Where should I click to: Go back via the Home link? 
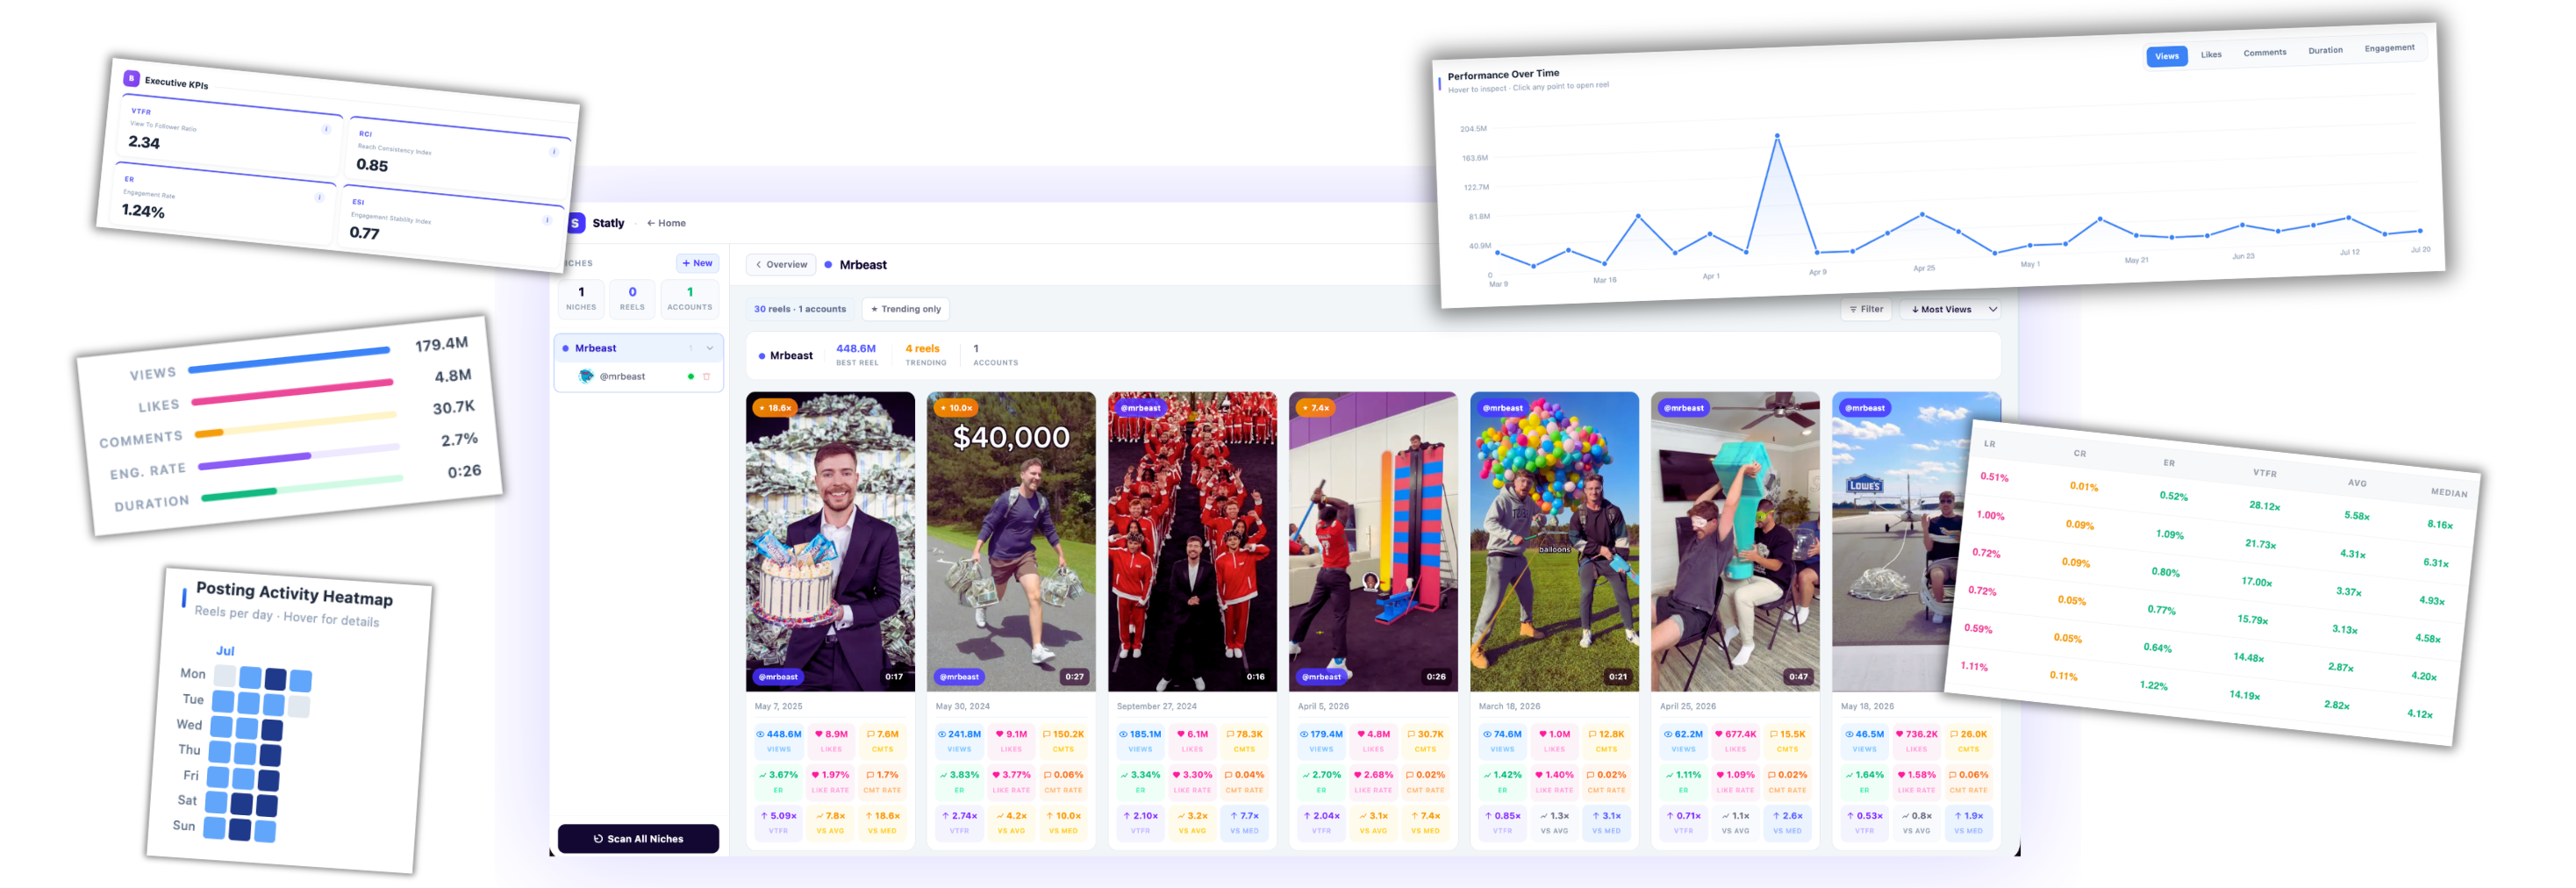pyautogui.click(x=666, y=223)
